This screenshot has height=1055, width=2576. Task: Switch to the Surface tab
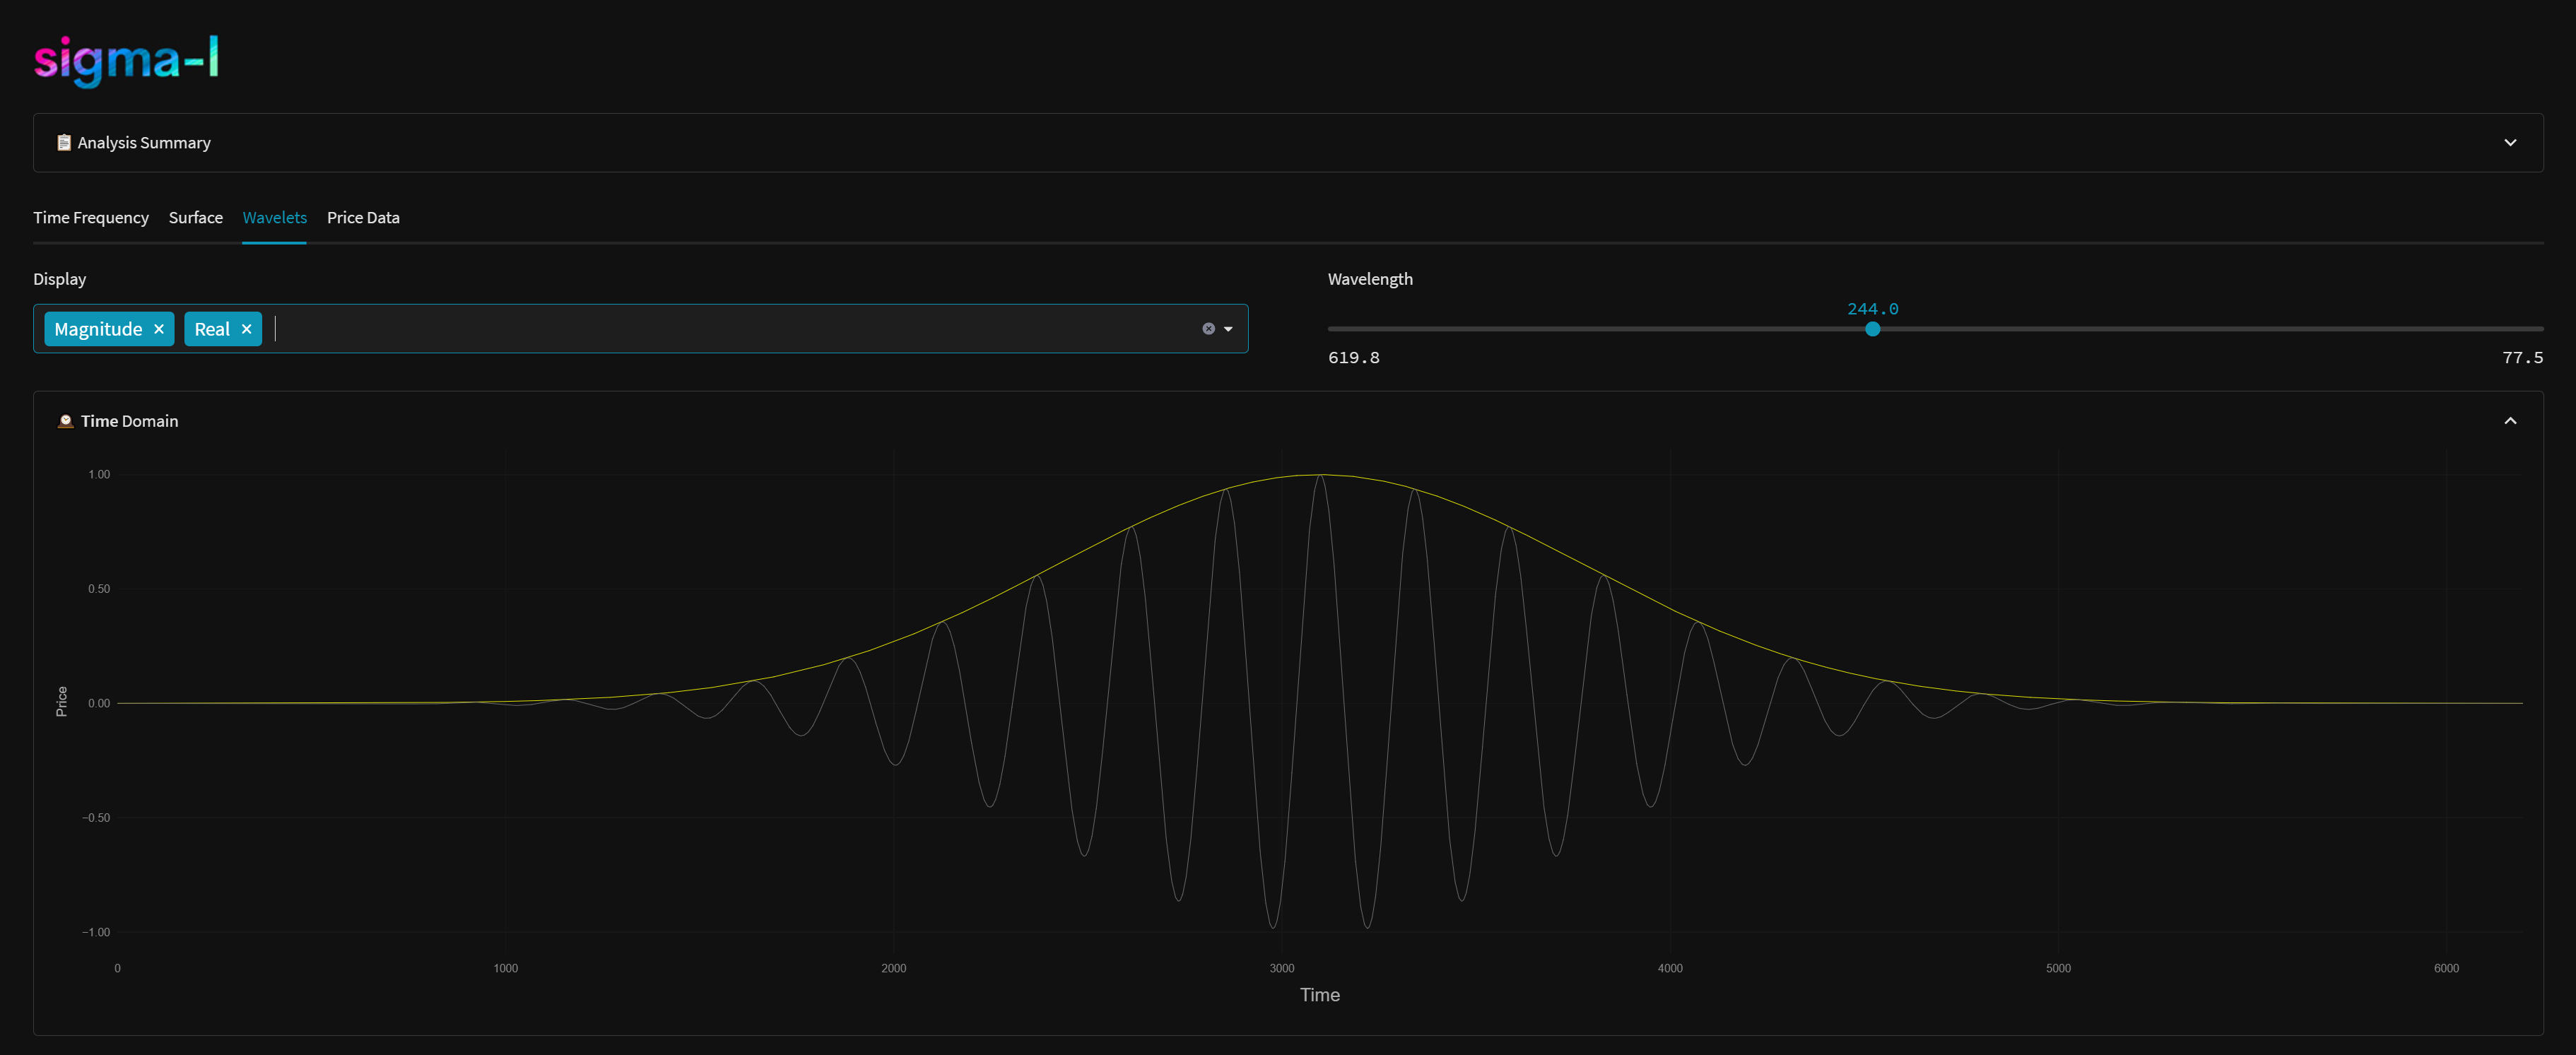[x=195, y=217]
